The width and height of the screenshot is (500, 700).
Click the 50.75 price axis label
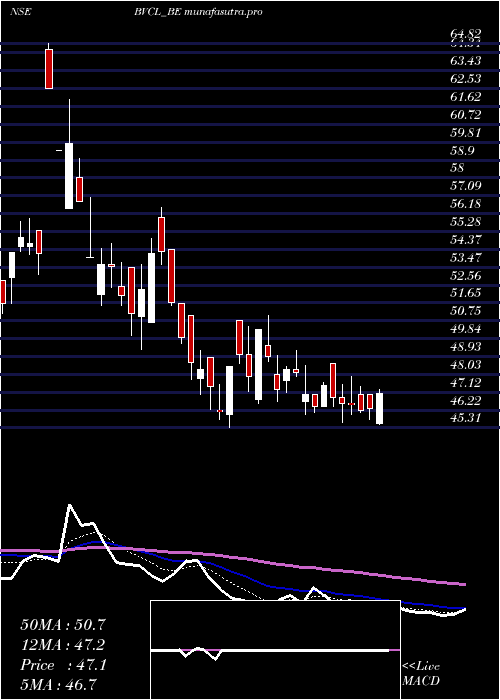[x=466, y=311]
